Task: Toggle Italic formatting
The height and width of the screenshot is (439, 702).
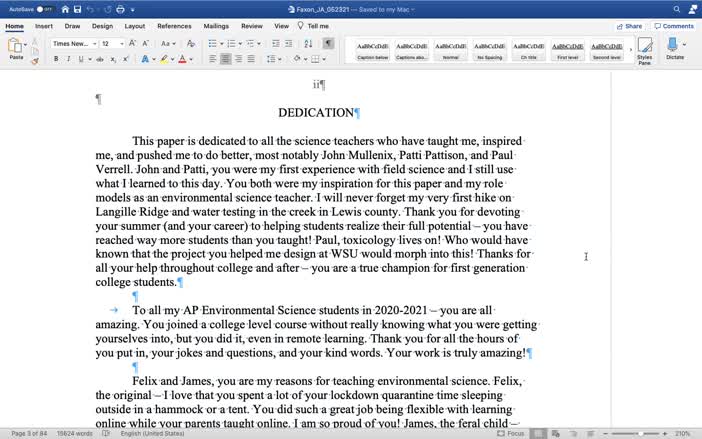Action: tap(68, 59)
